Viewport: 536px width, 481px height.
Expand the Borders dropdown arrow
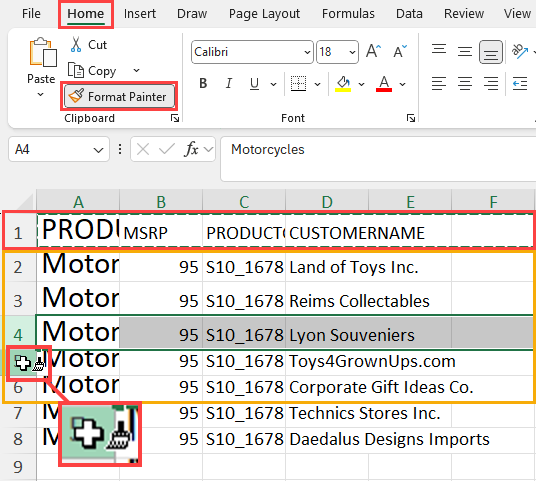[x=317, y=84]
